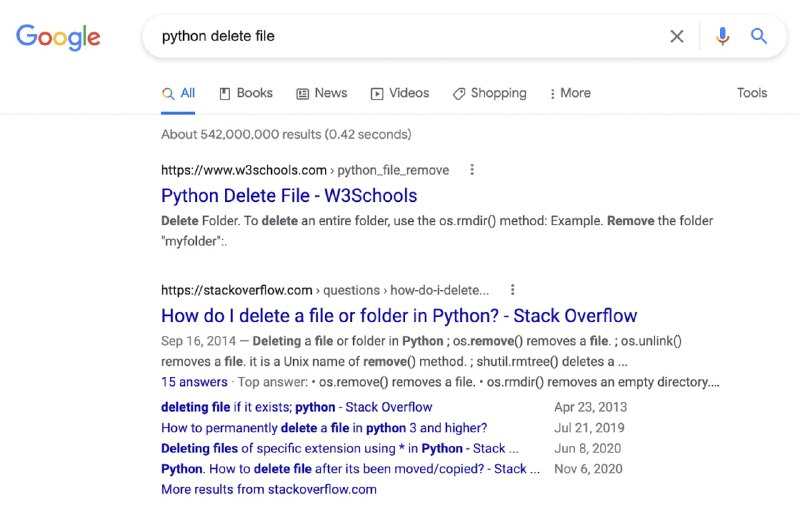Open deleting file if it exists link
The width and height of the screenshot is (800, 512).
coord(296,407)
